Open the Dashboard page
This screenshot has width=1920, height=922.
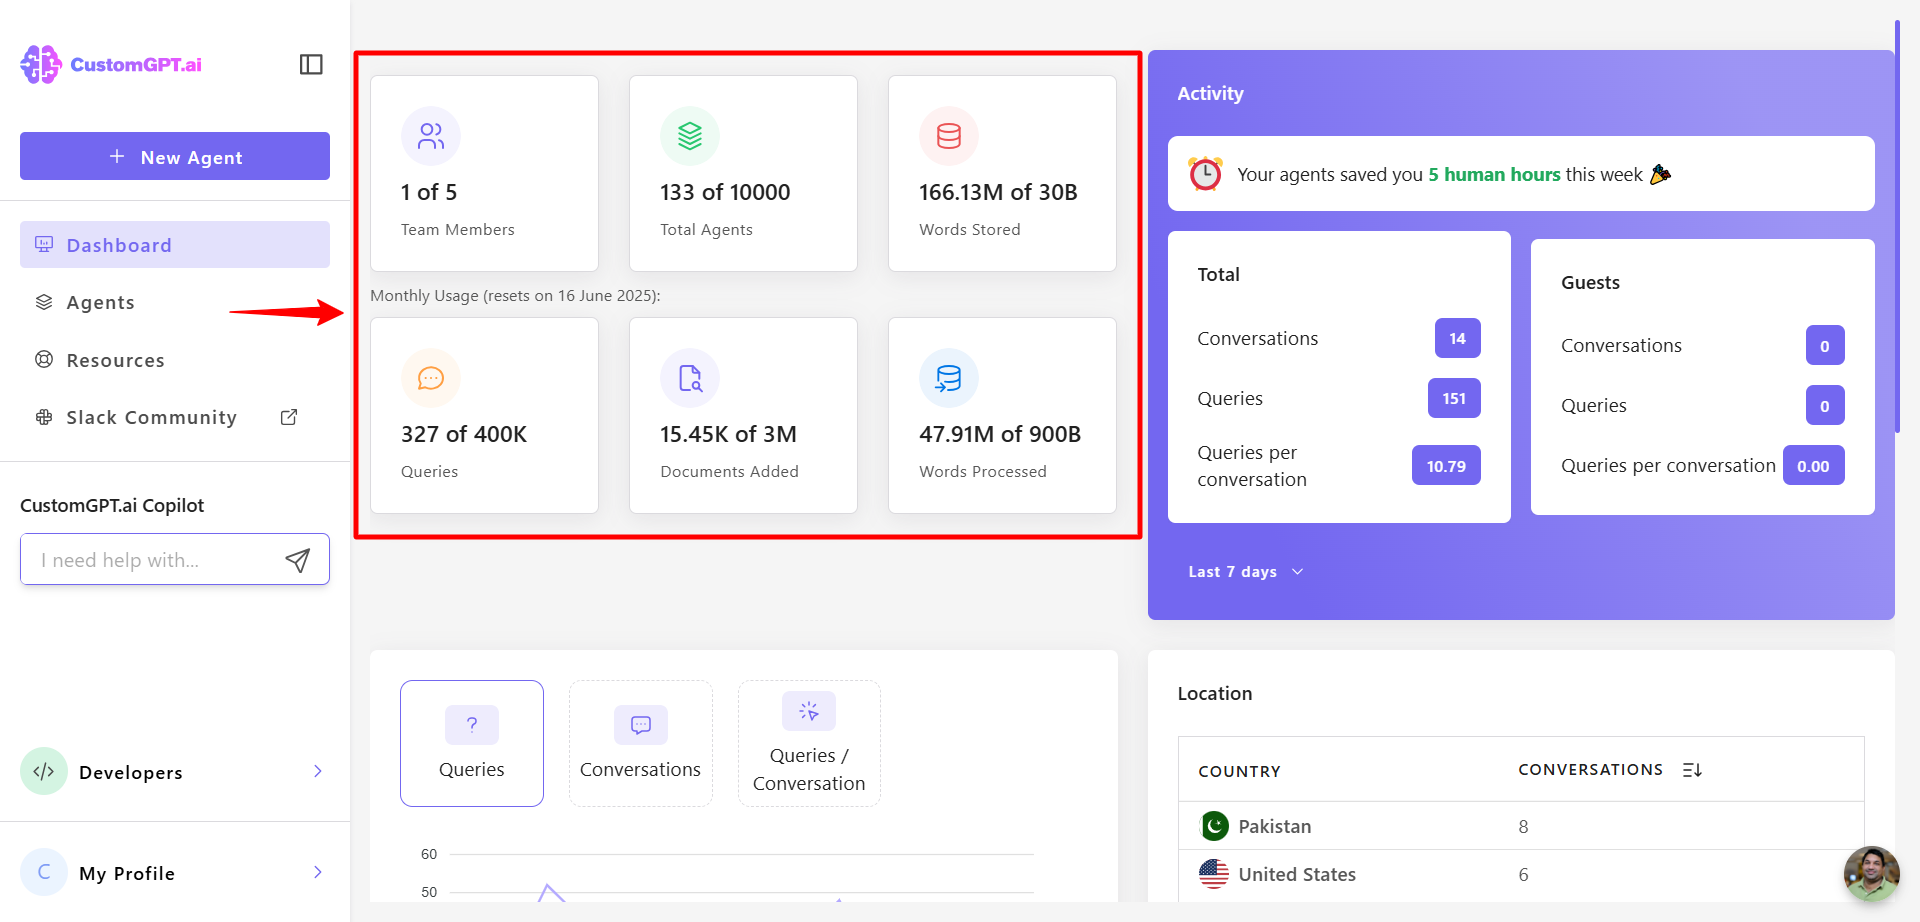[175, 245]
